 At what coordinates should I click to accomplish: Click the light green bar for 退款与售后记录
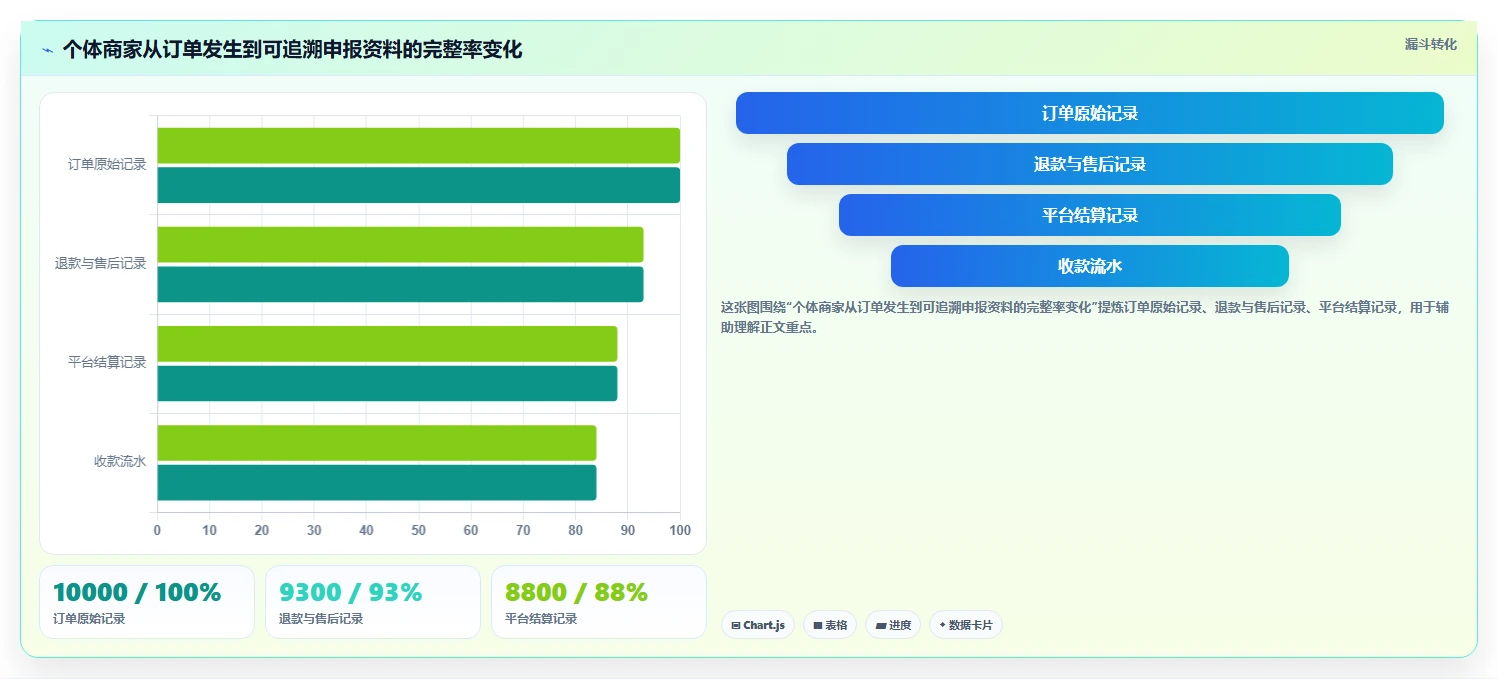(400, 245)
